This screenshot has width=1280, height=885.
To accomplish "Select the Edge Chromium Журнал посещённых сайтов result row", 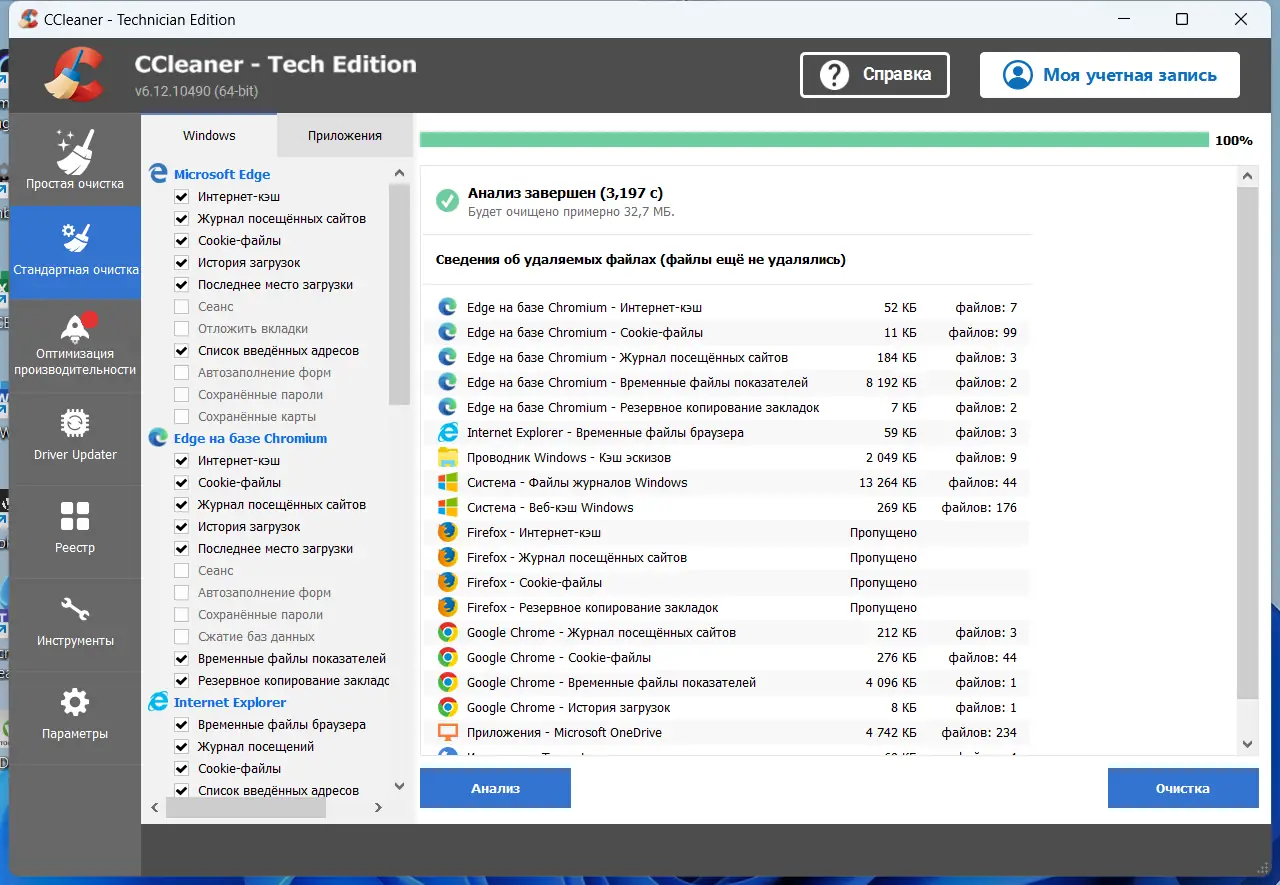I will [x=729, y=357].
